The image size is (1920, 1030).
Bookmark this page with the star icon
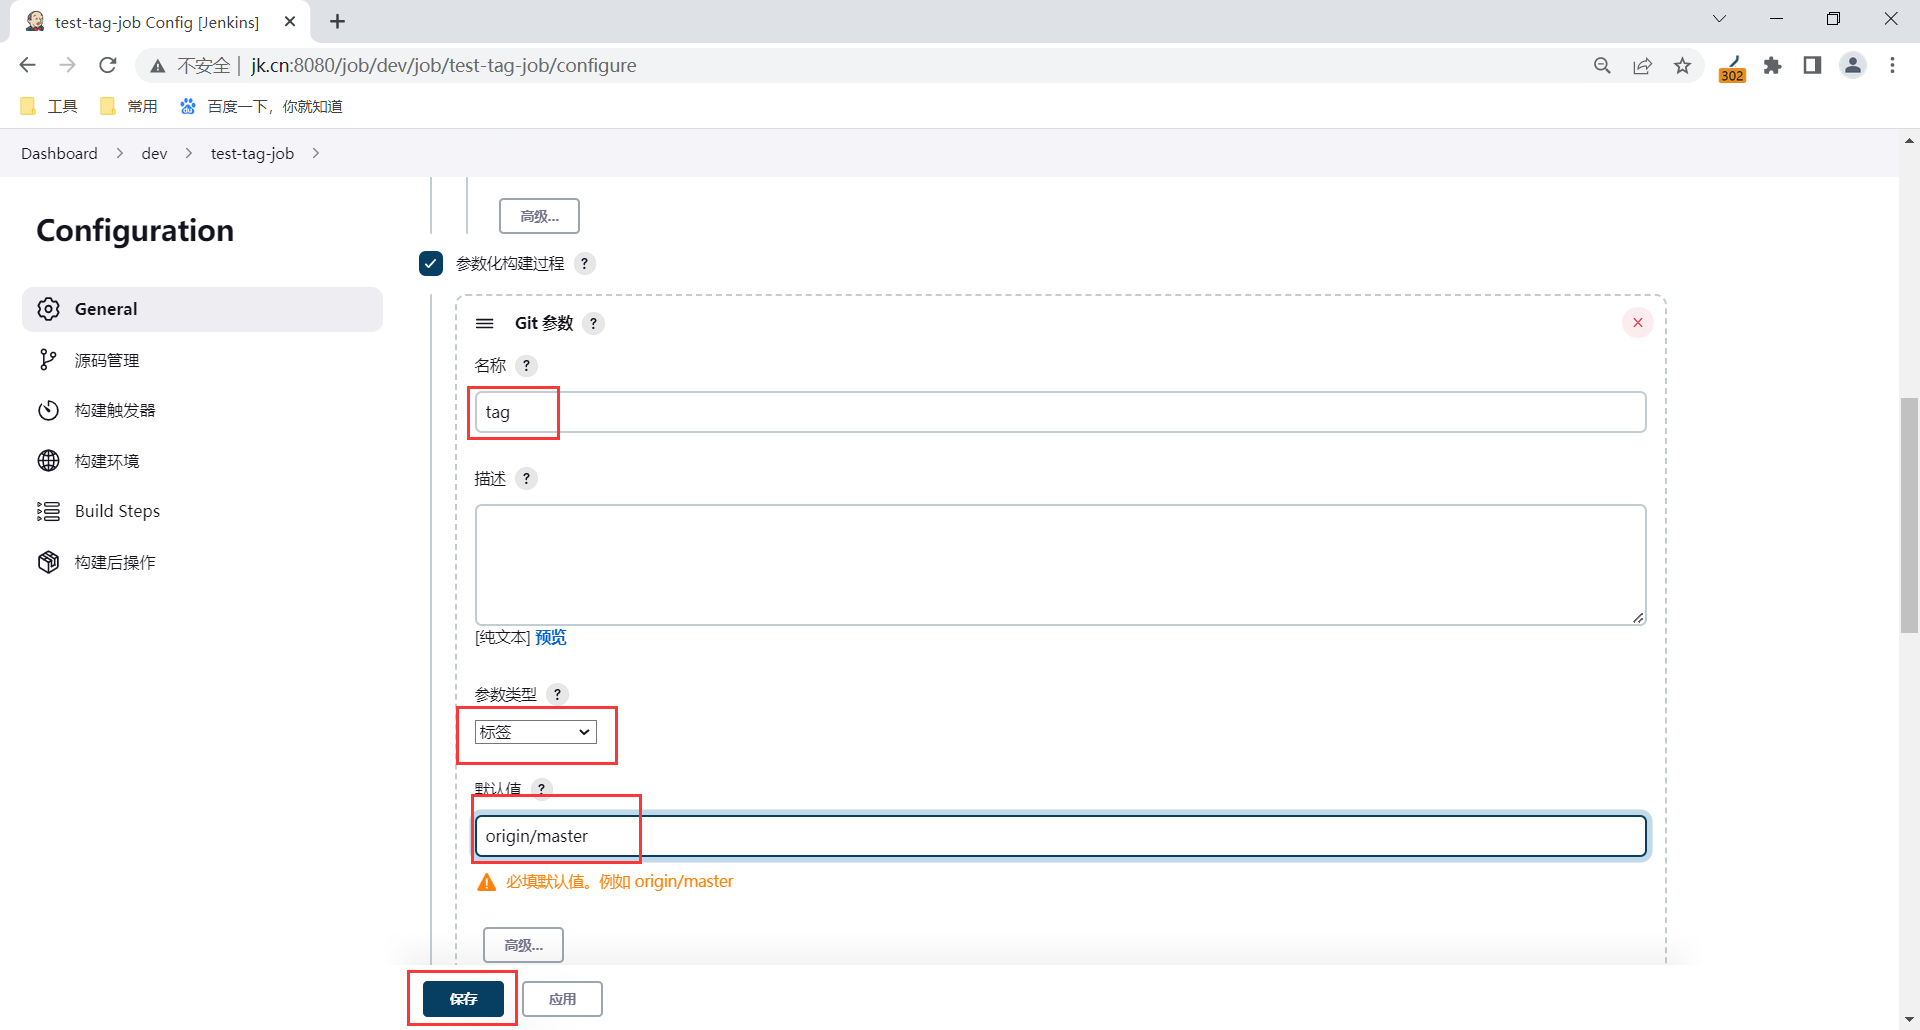tap(1683, 65)
